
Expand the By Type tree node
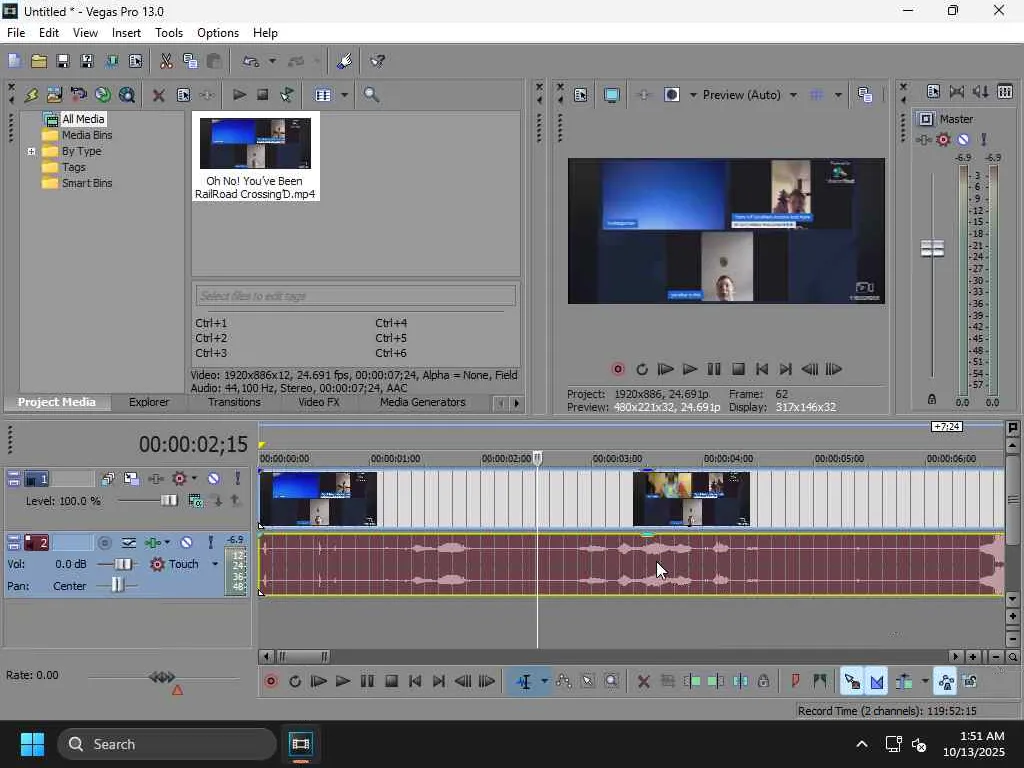32,152
